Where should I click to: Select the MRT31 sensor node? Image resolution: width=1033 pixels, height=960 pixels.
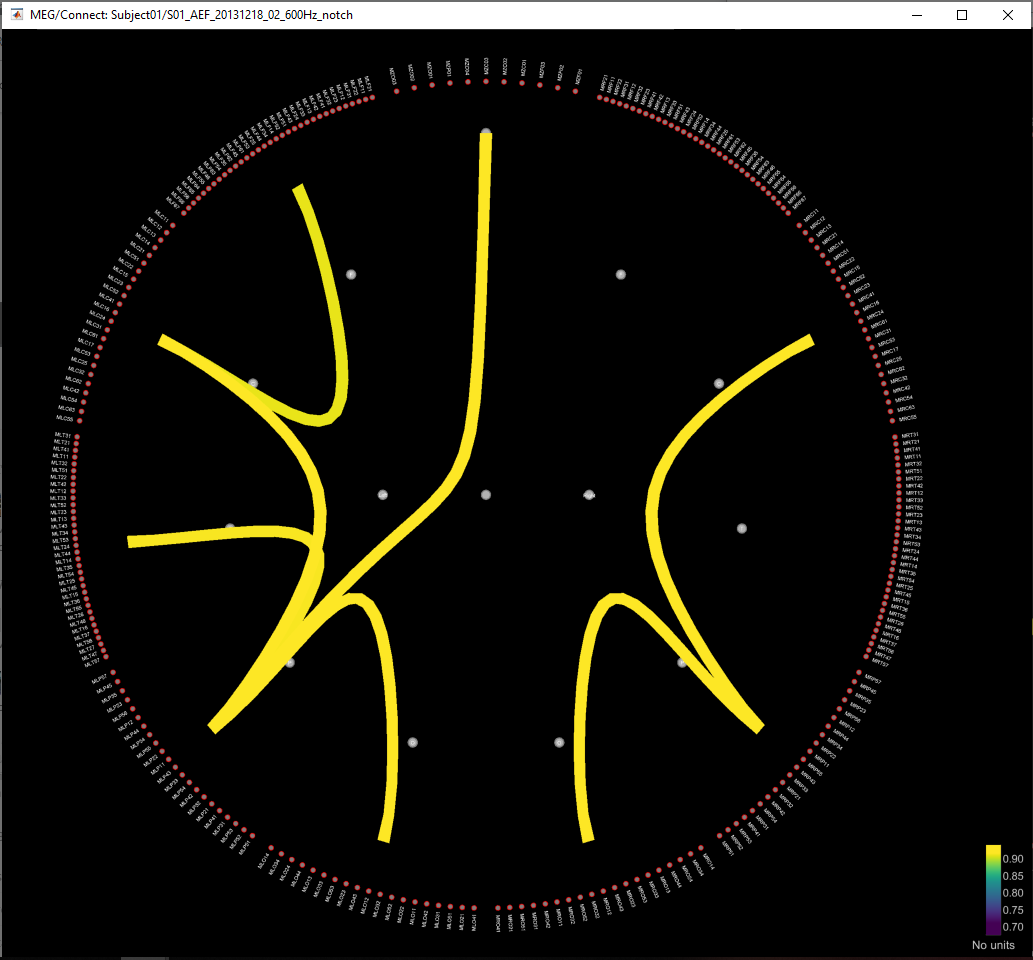[896, 437]
